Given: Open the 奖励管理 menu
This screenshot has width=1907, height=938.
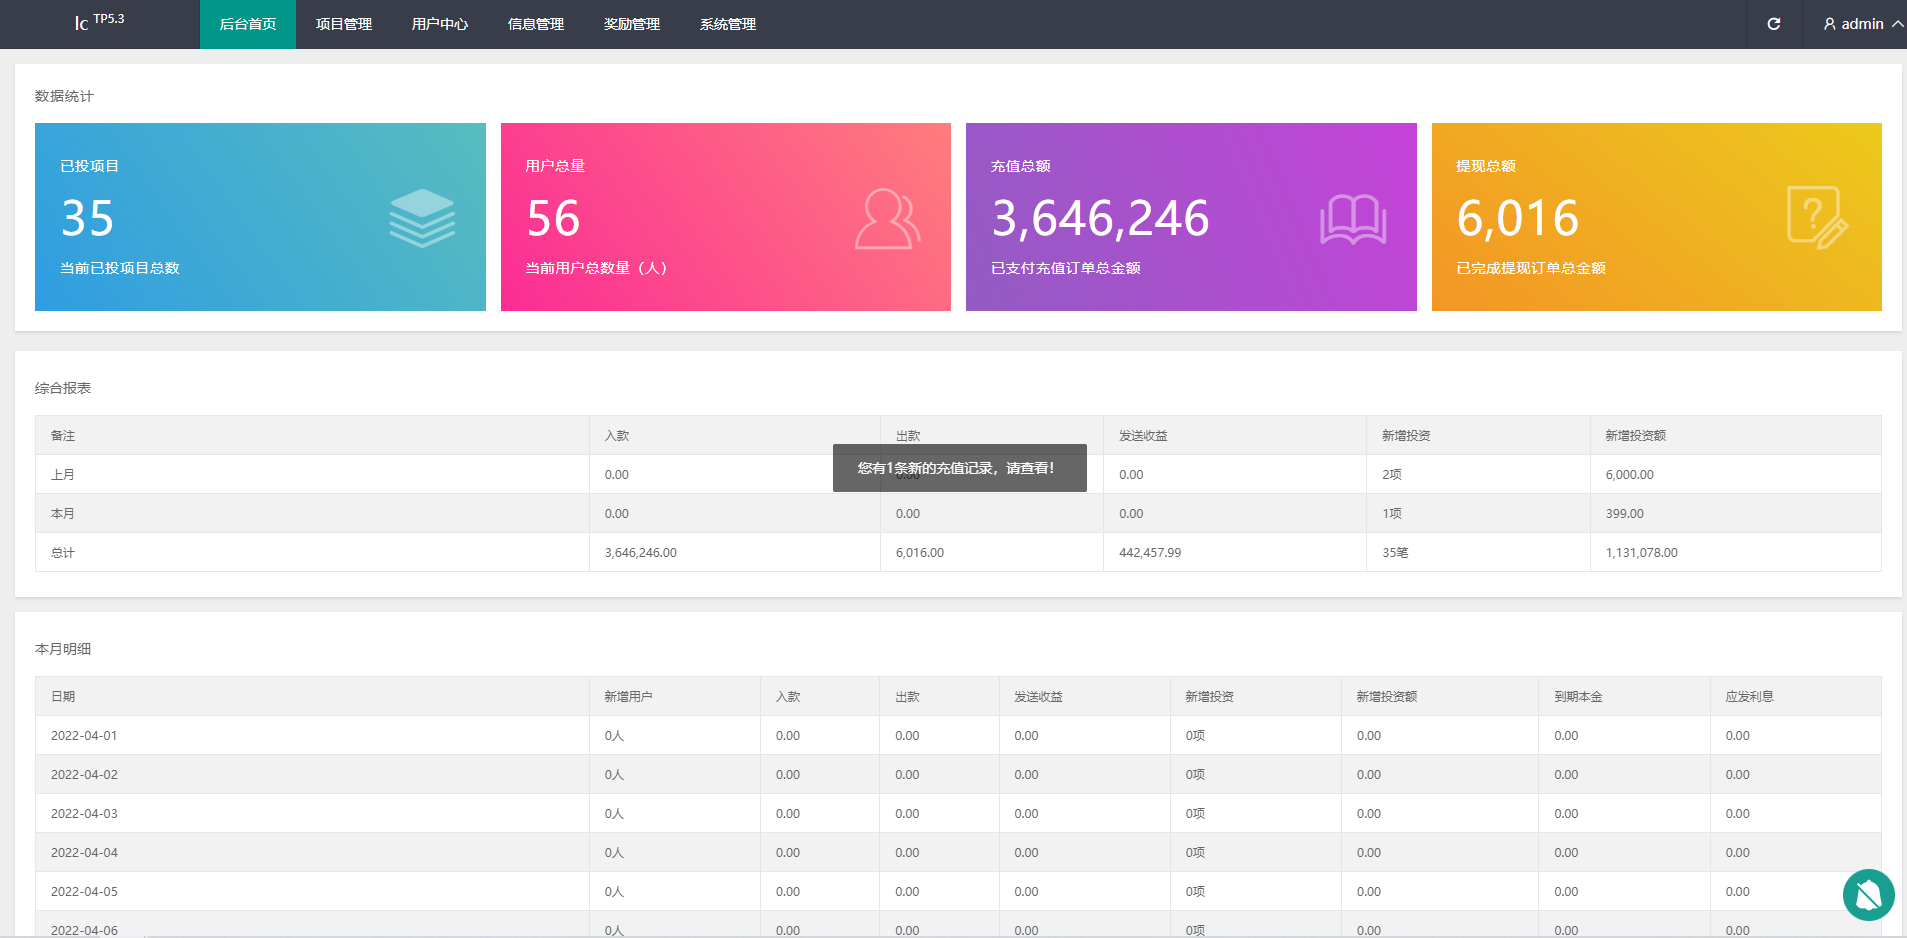Looking at the screenshot, I should click(x=632, y=24).
